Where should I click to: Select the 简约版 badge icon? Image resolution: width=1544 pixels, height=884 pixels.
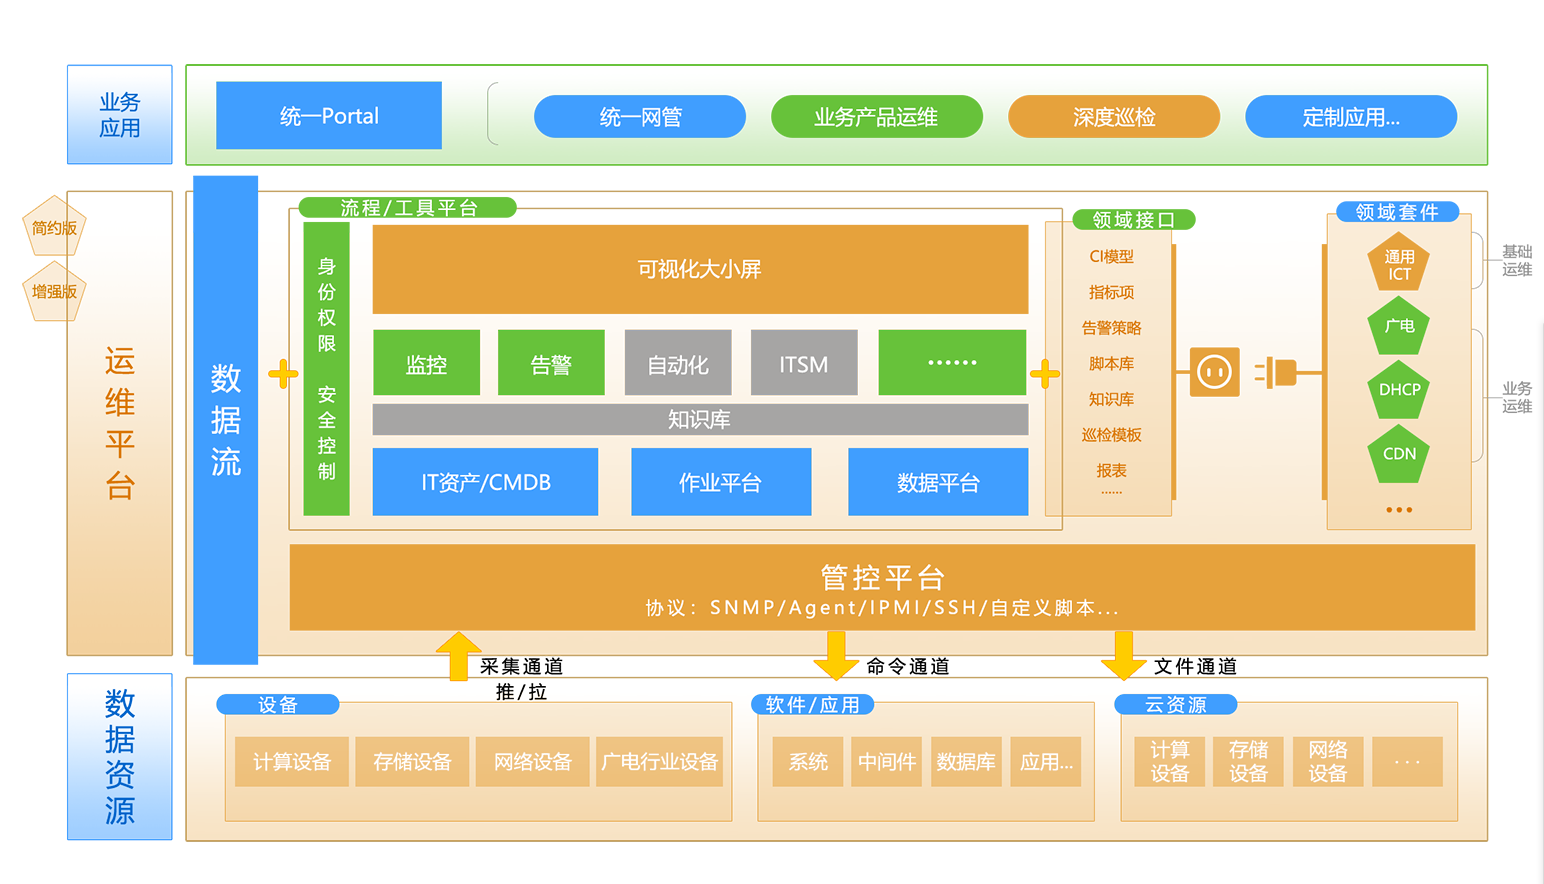tap(53, 226)
